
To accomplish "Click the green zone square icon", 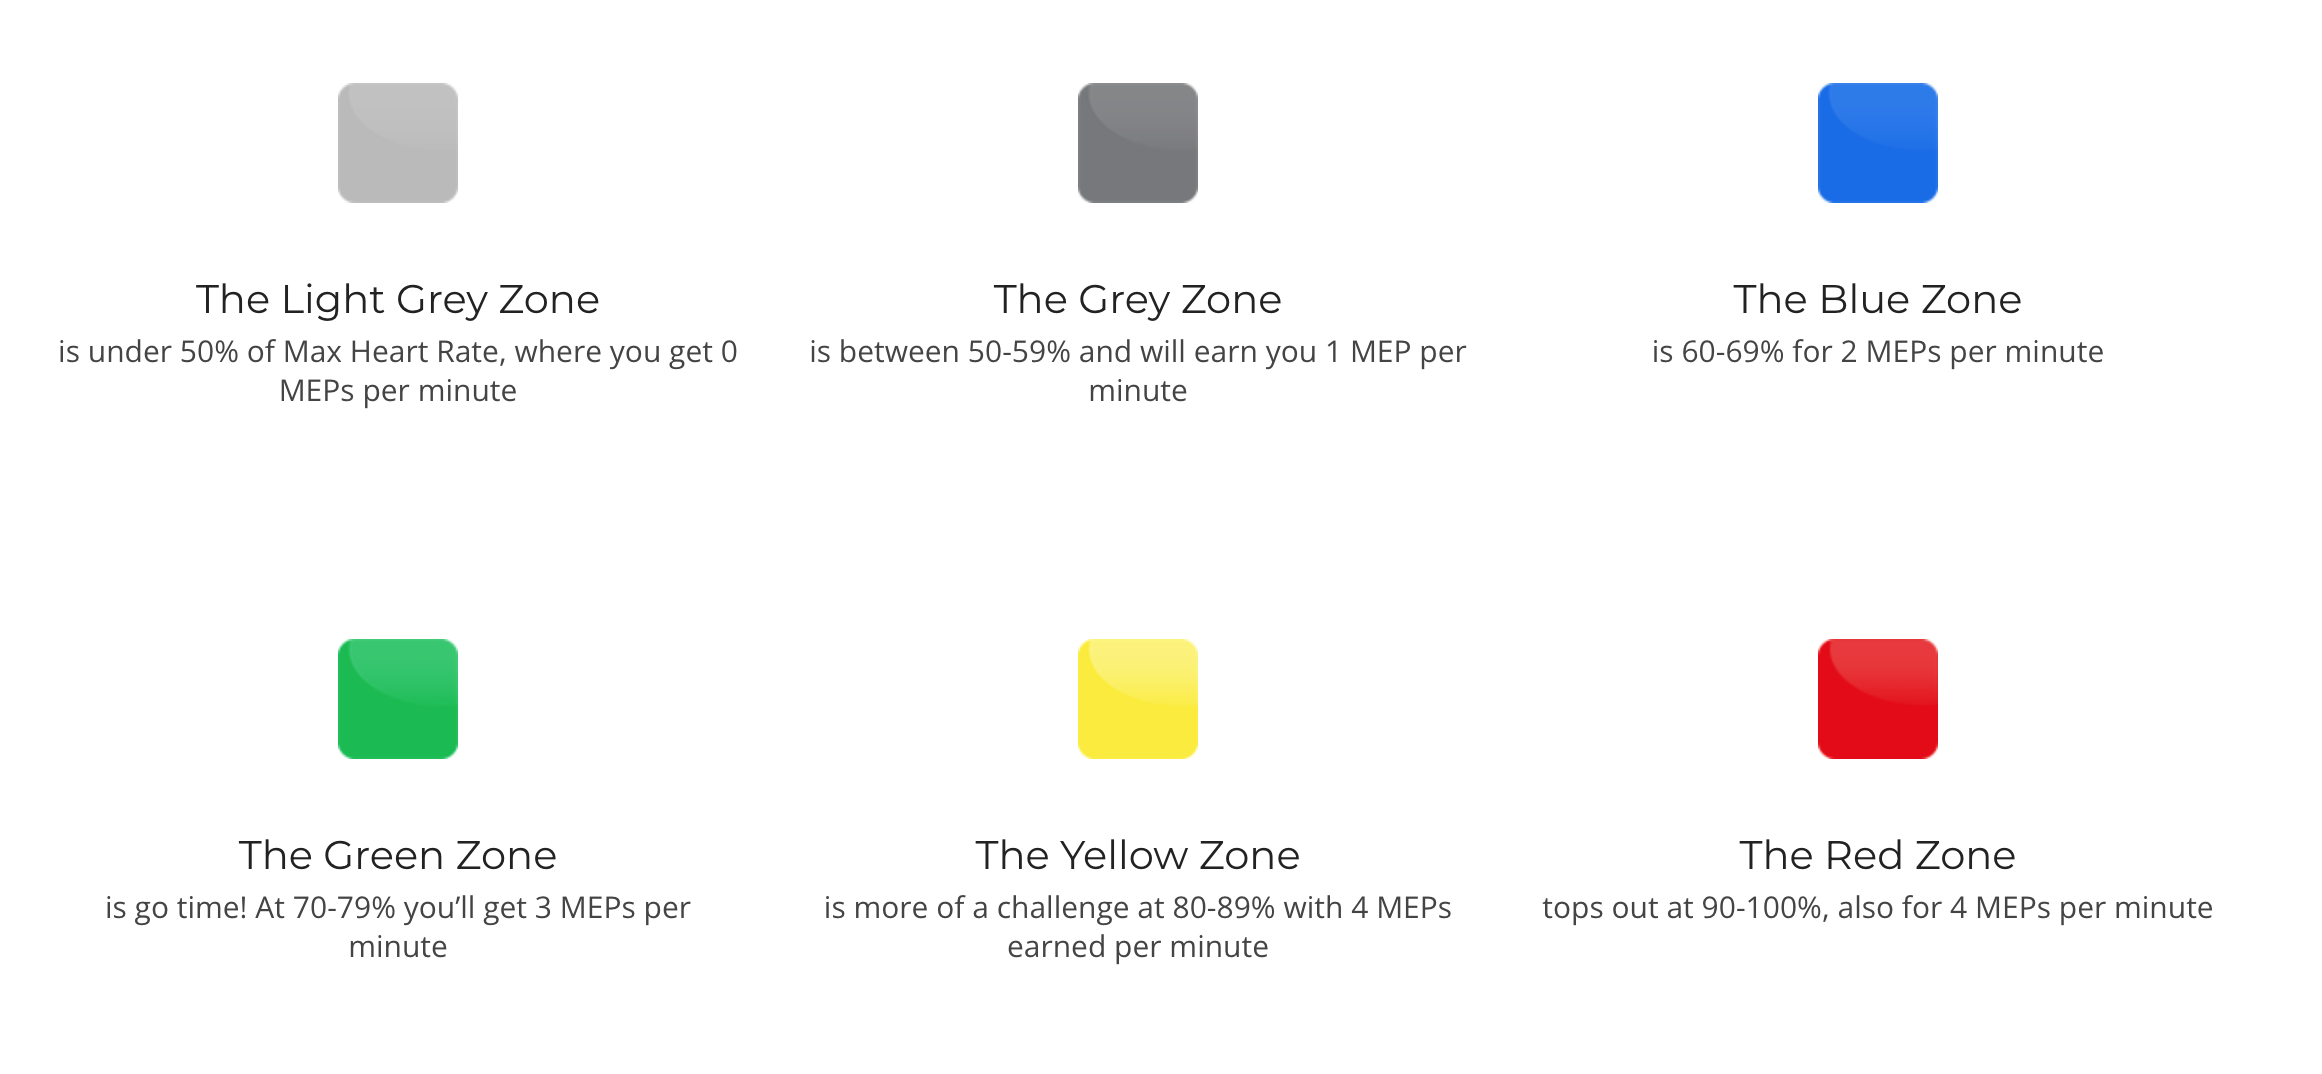I will (x=398, y=699).
